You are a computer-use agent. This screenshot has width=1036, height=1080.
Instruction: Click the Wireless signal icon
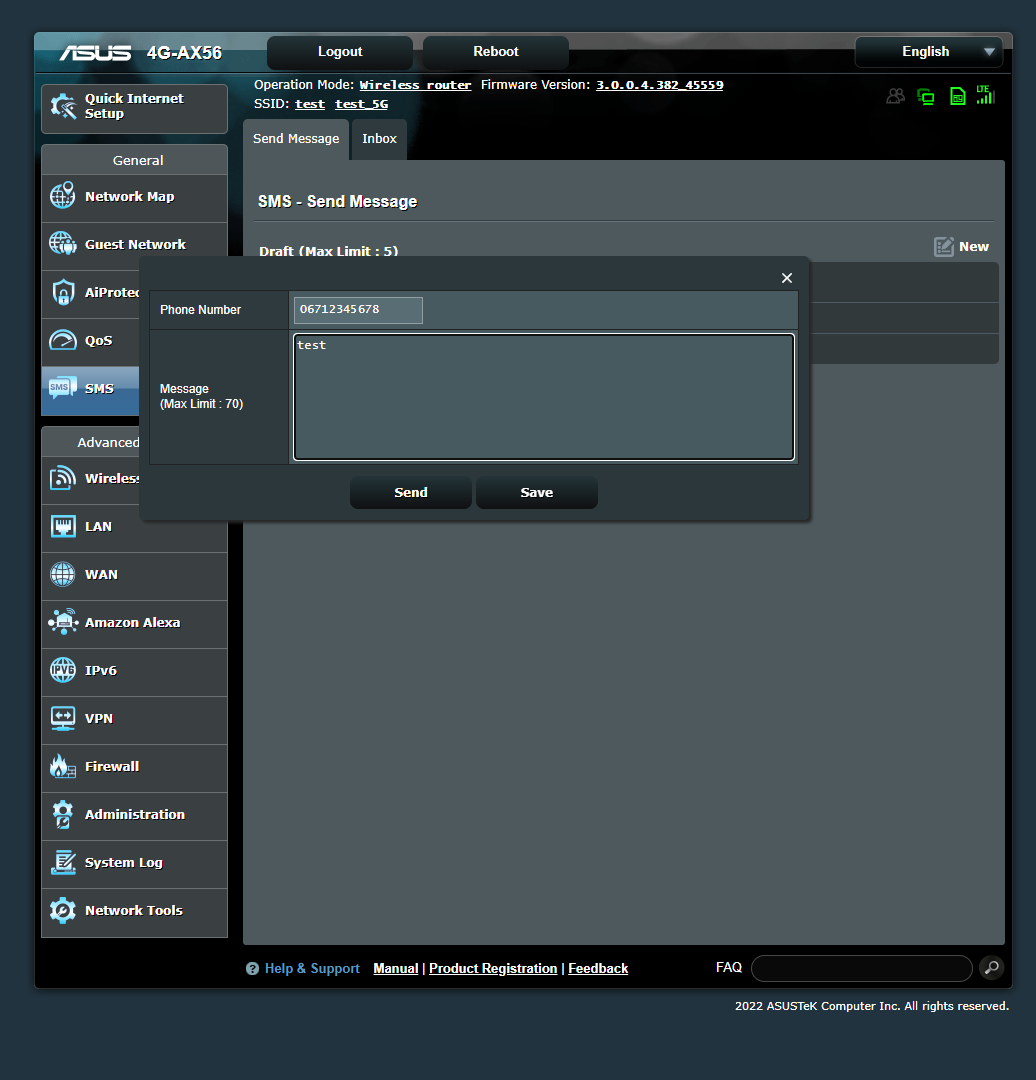(x=63, y=478)
